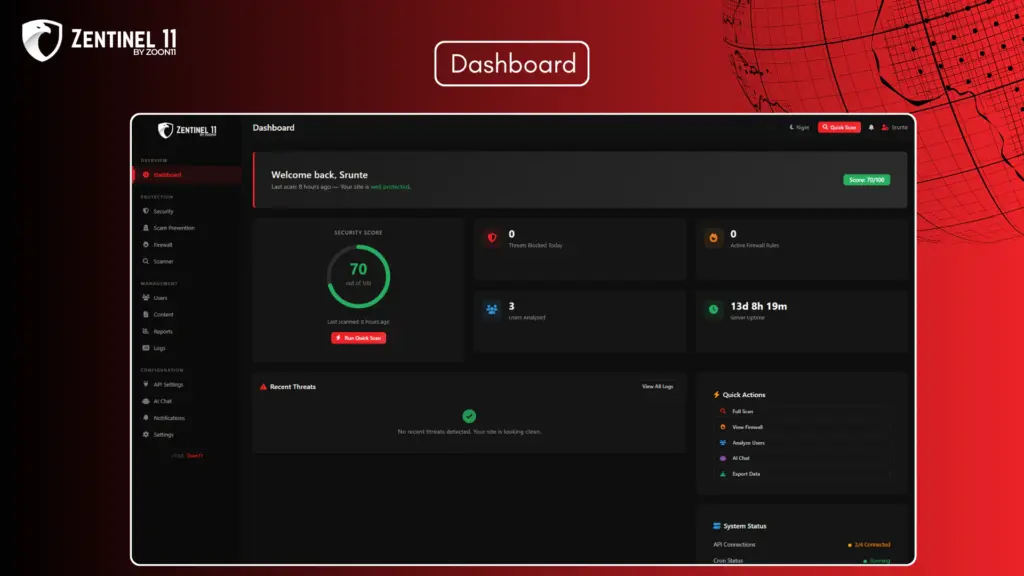The image size is (1024, 576).
Task: Click the red Quick Scan header button
Action: click(839, 128)
